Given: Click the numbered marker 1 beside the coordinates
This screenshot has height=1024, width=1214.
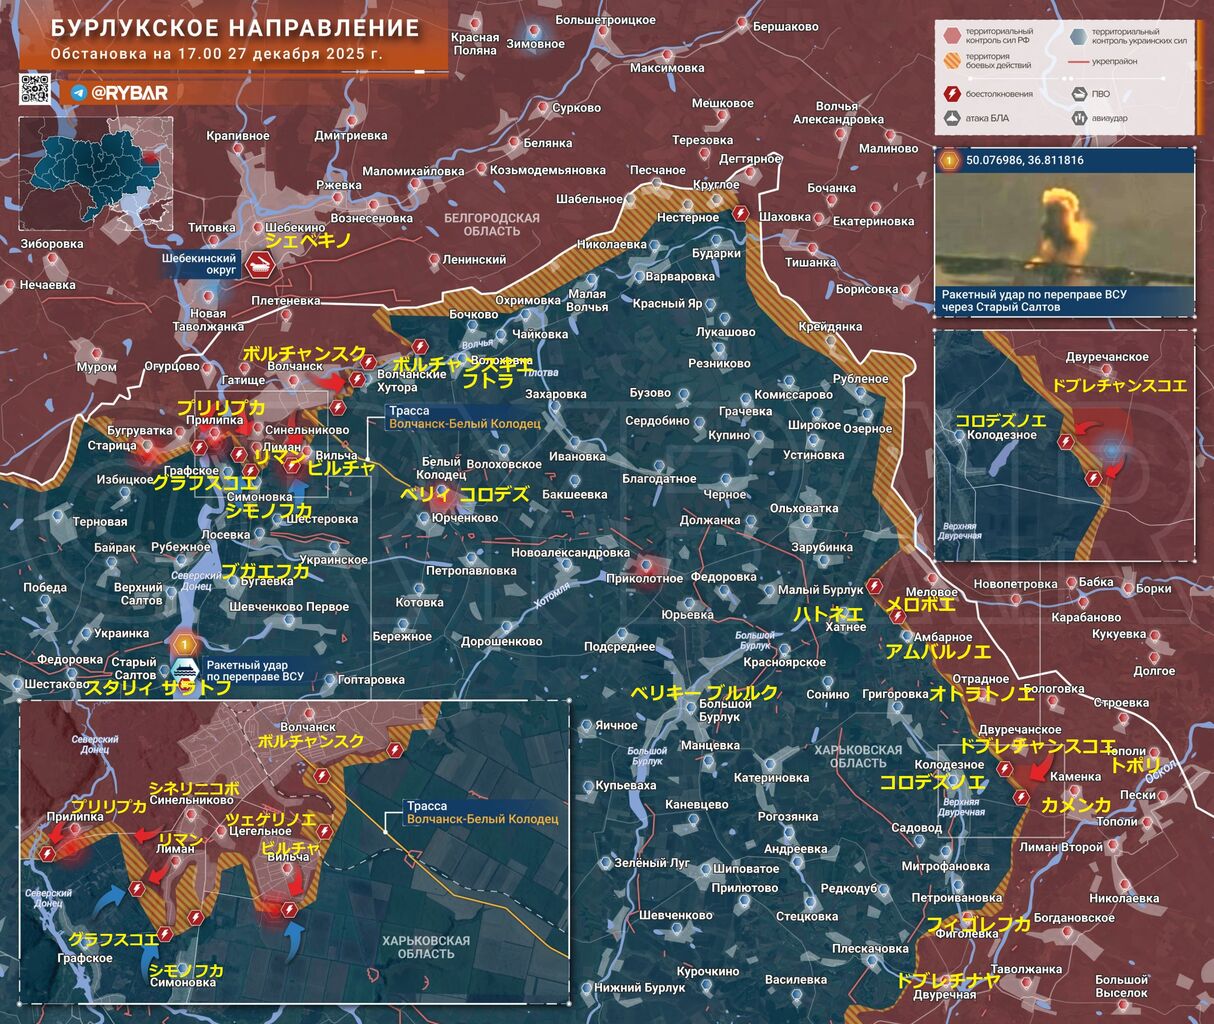Looking at the screenshot, I should tap(950, 160).
